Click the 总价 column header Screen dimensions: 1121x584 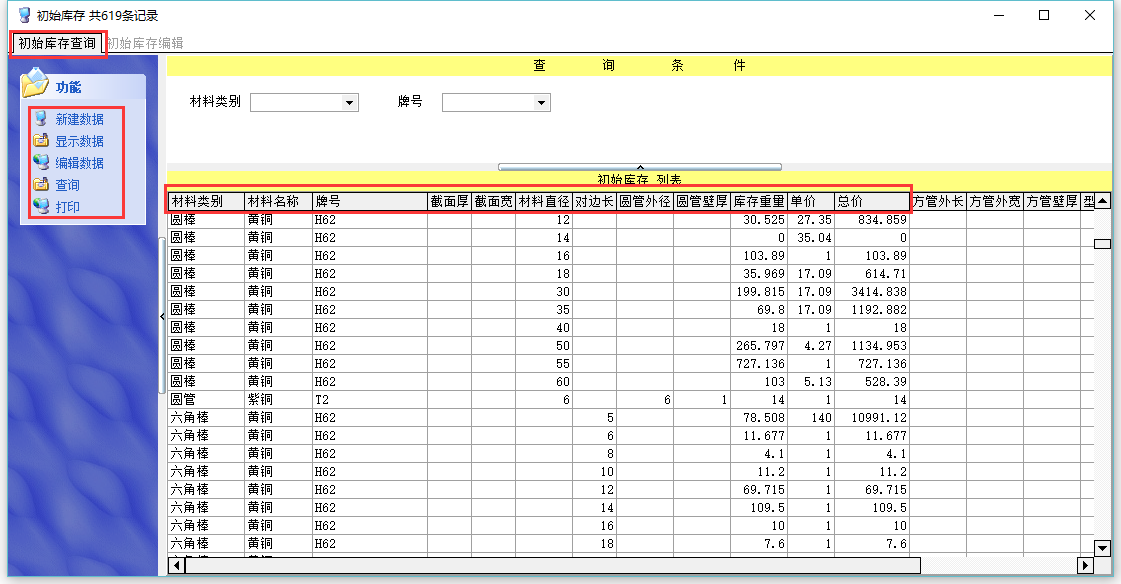[x=872, y=202]
